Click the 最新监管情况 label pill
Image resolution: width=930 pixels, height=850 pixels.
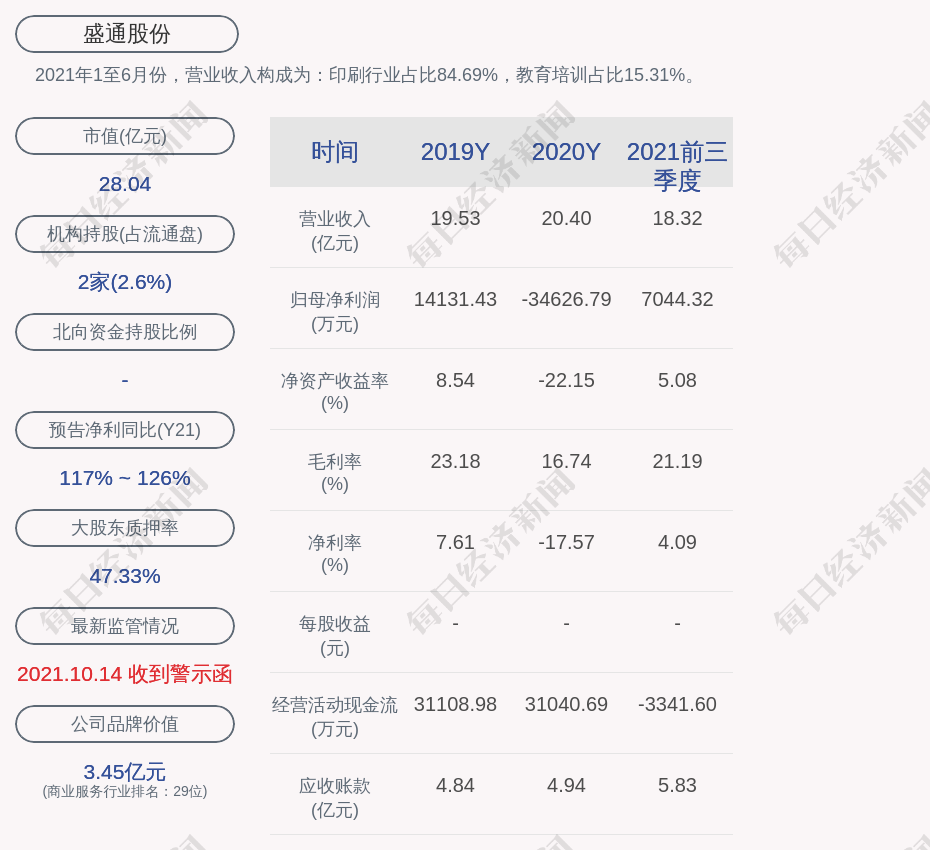[x=125, y=626]
